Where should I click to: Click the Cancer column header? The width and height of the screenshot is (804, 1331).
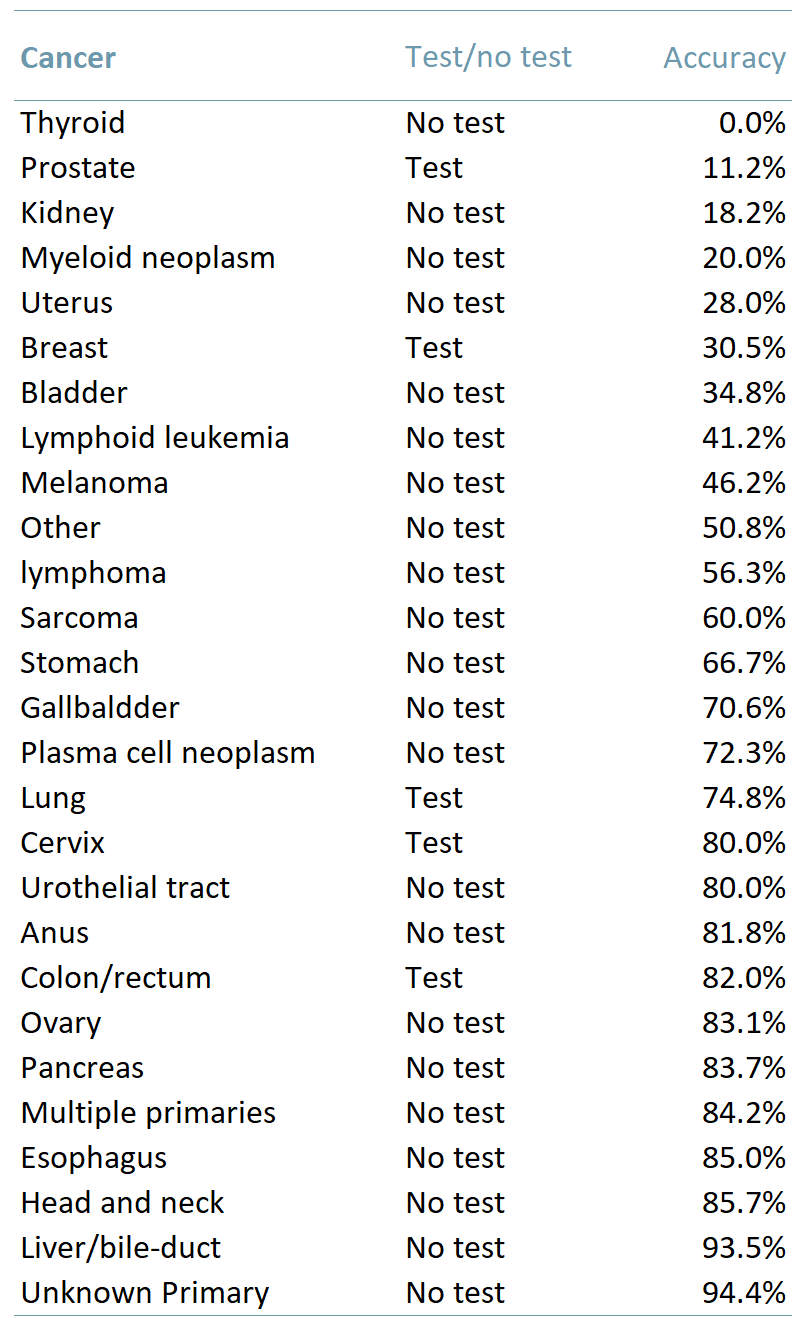pyautogui.click(x=68, y=58)
